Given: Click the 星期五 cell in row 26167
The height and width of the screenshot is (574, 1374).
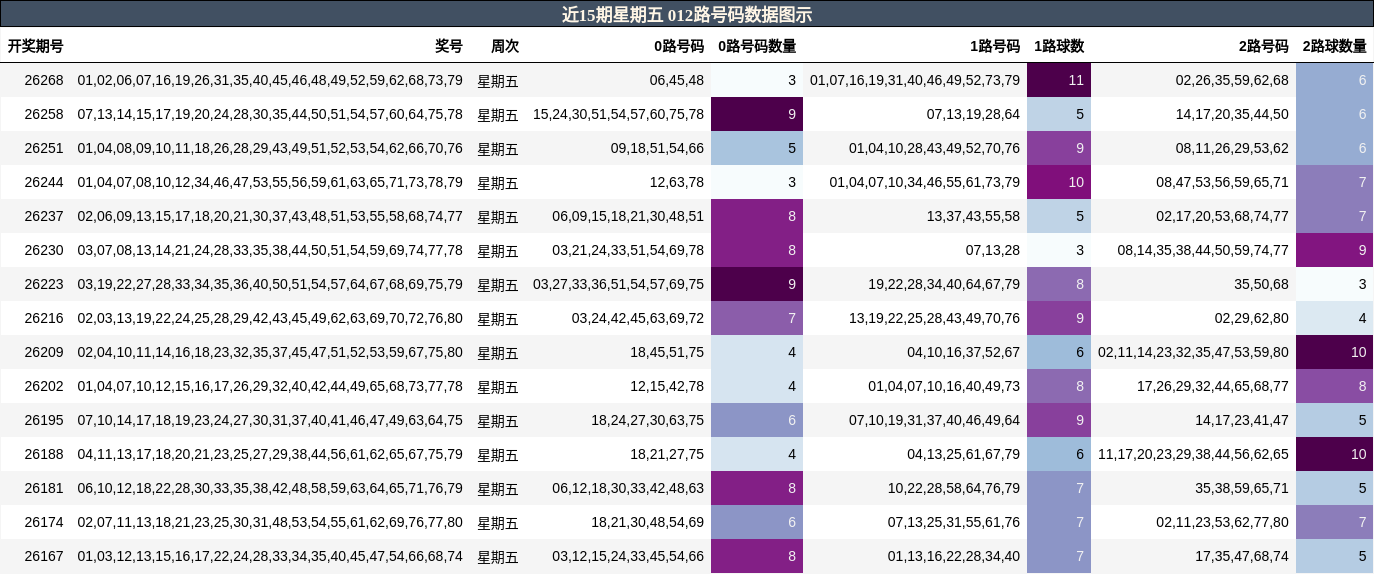Looking at the screenshot, I should click(498, 557).
